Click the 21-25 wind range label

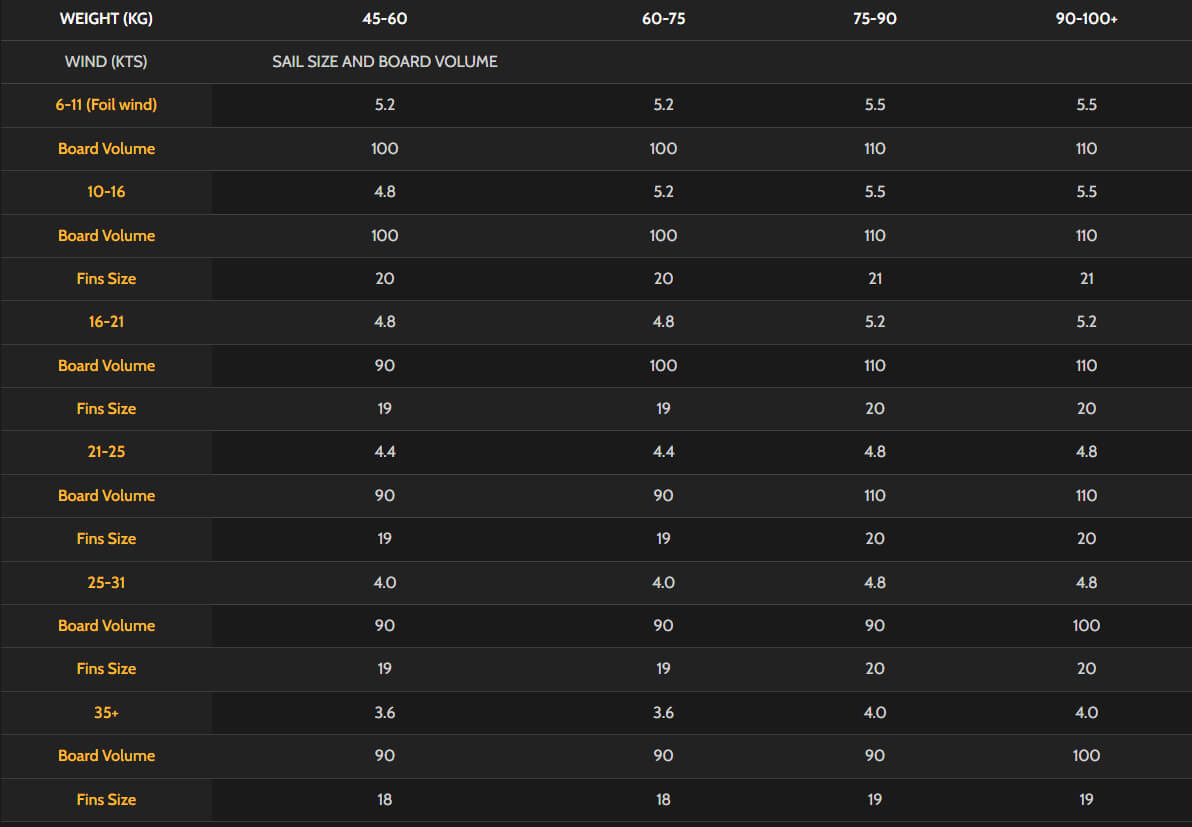coord(106,452)
